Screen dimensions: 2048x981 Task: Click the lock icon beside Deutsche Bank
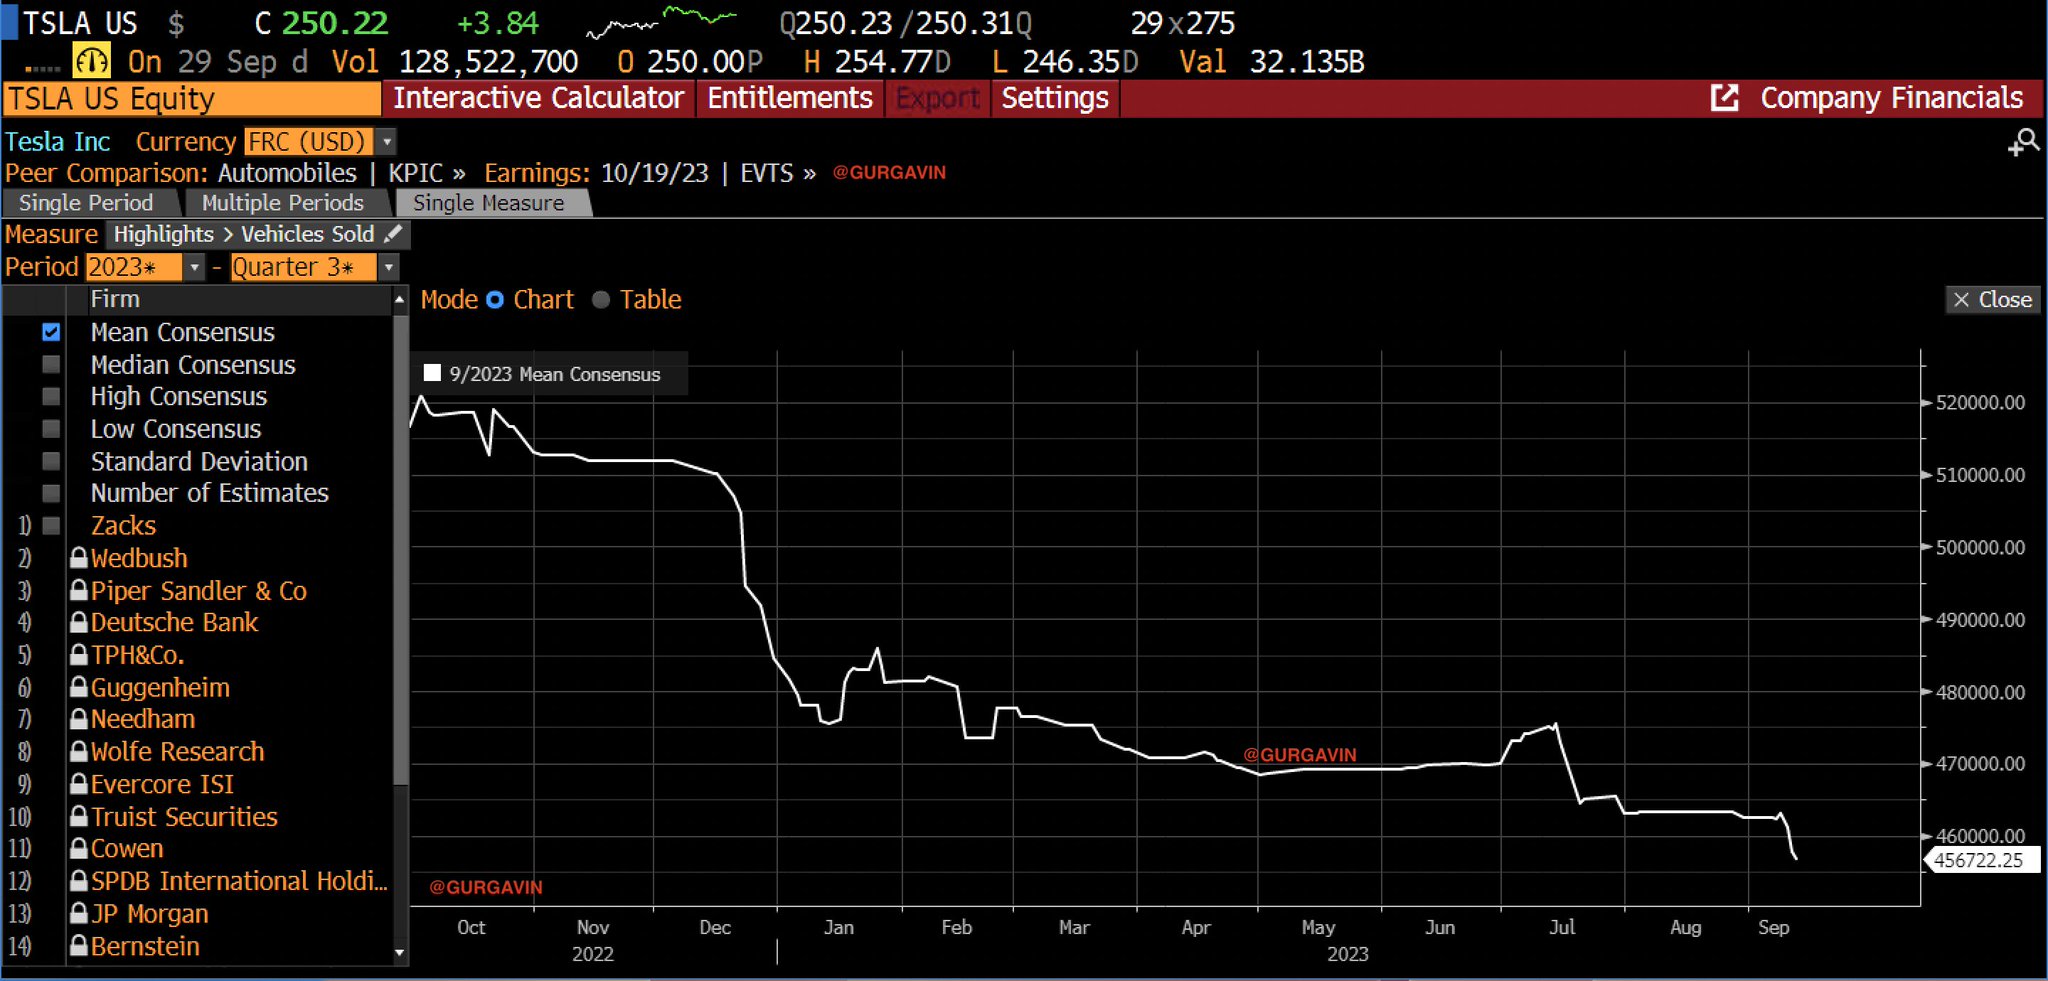tap(79, 623)
